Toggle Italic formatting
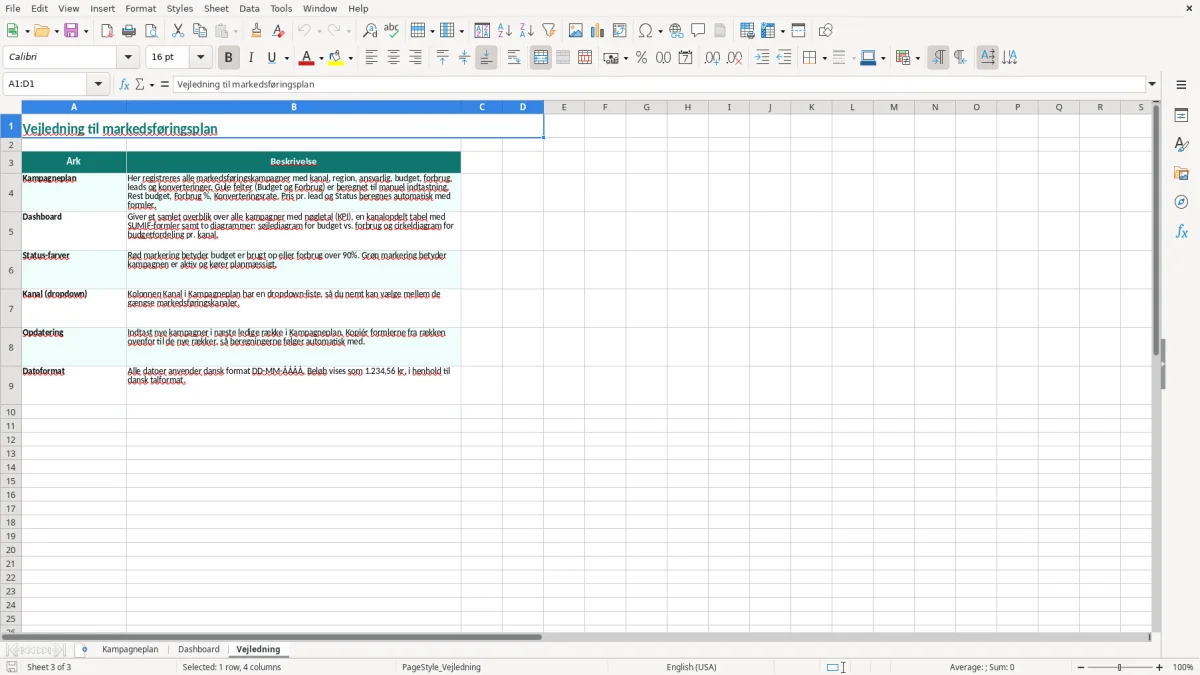The height and width of the screenshot is (675, 1200). [x=251, y=58]
